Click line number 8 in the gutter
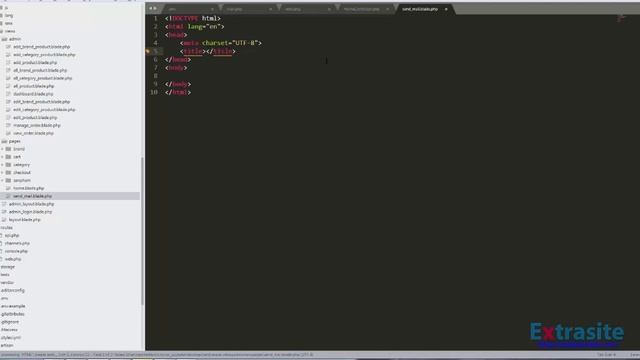The width and height of the screenshot is (640, 360). 156,76
